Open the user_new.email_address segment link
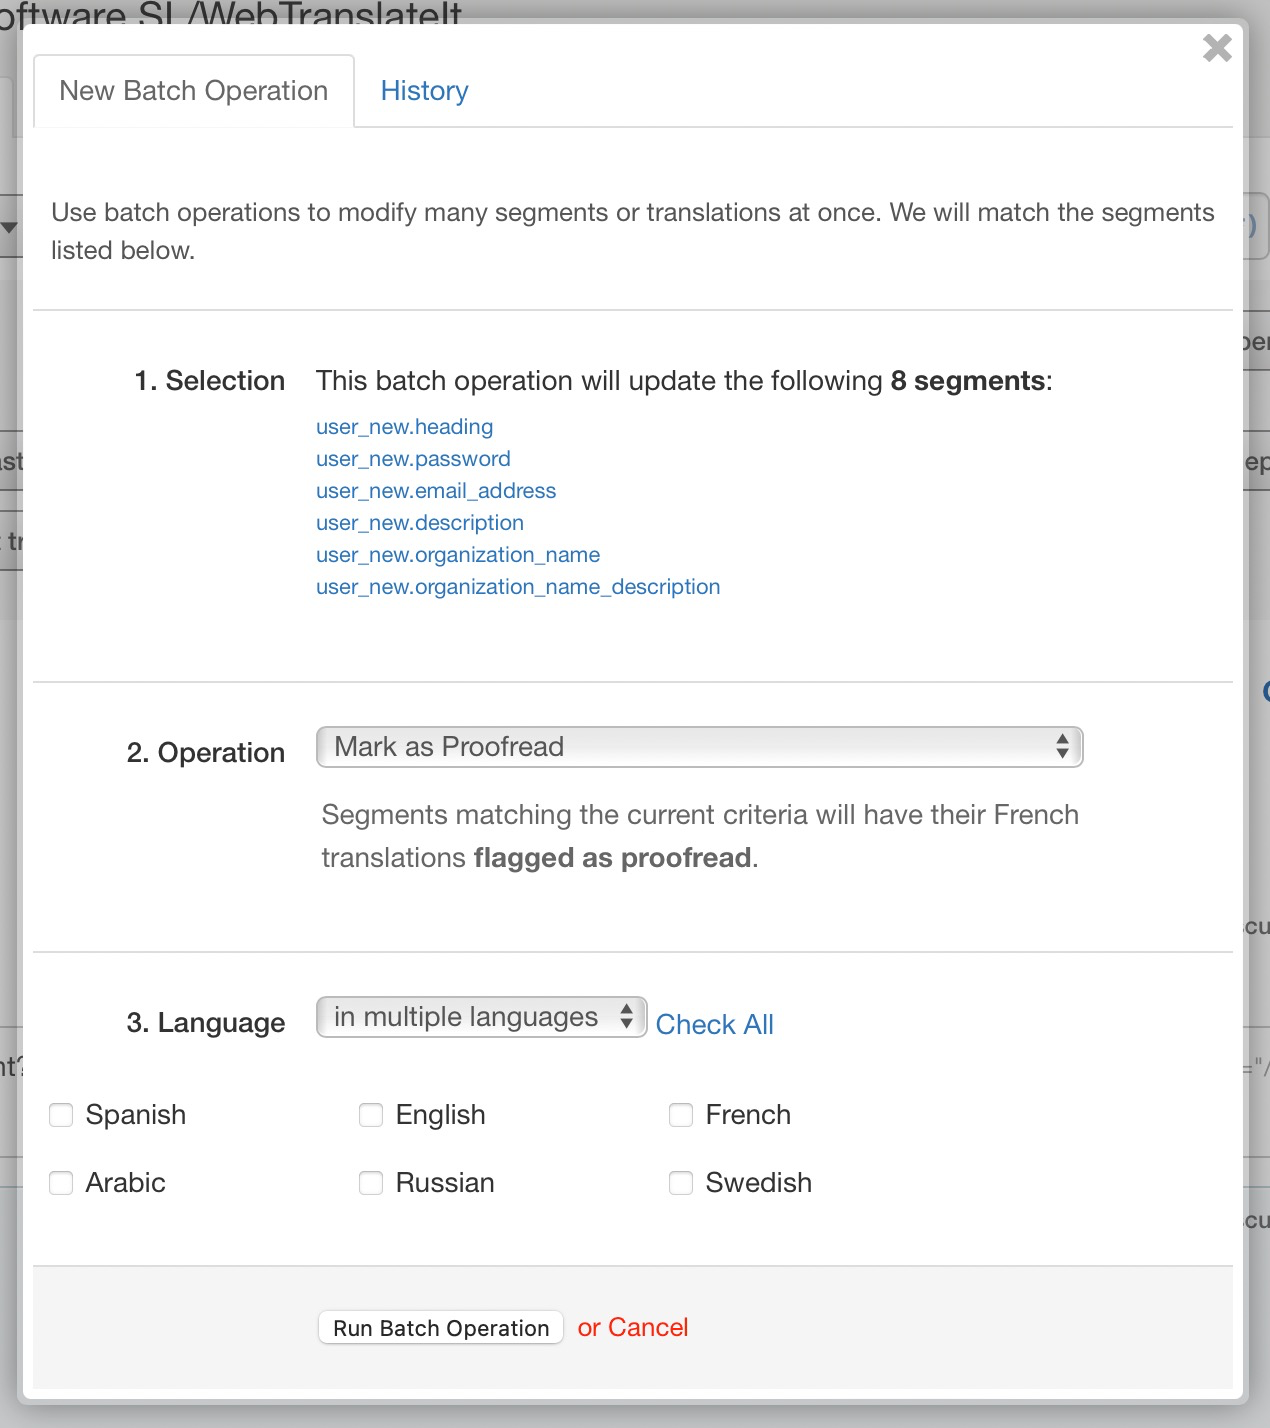The width and height of the screenshot is (1270, 1428). [x=436, y=491]
